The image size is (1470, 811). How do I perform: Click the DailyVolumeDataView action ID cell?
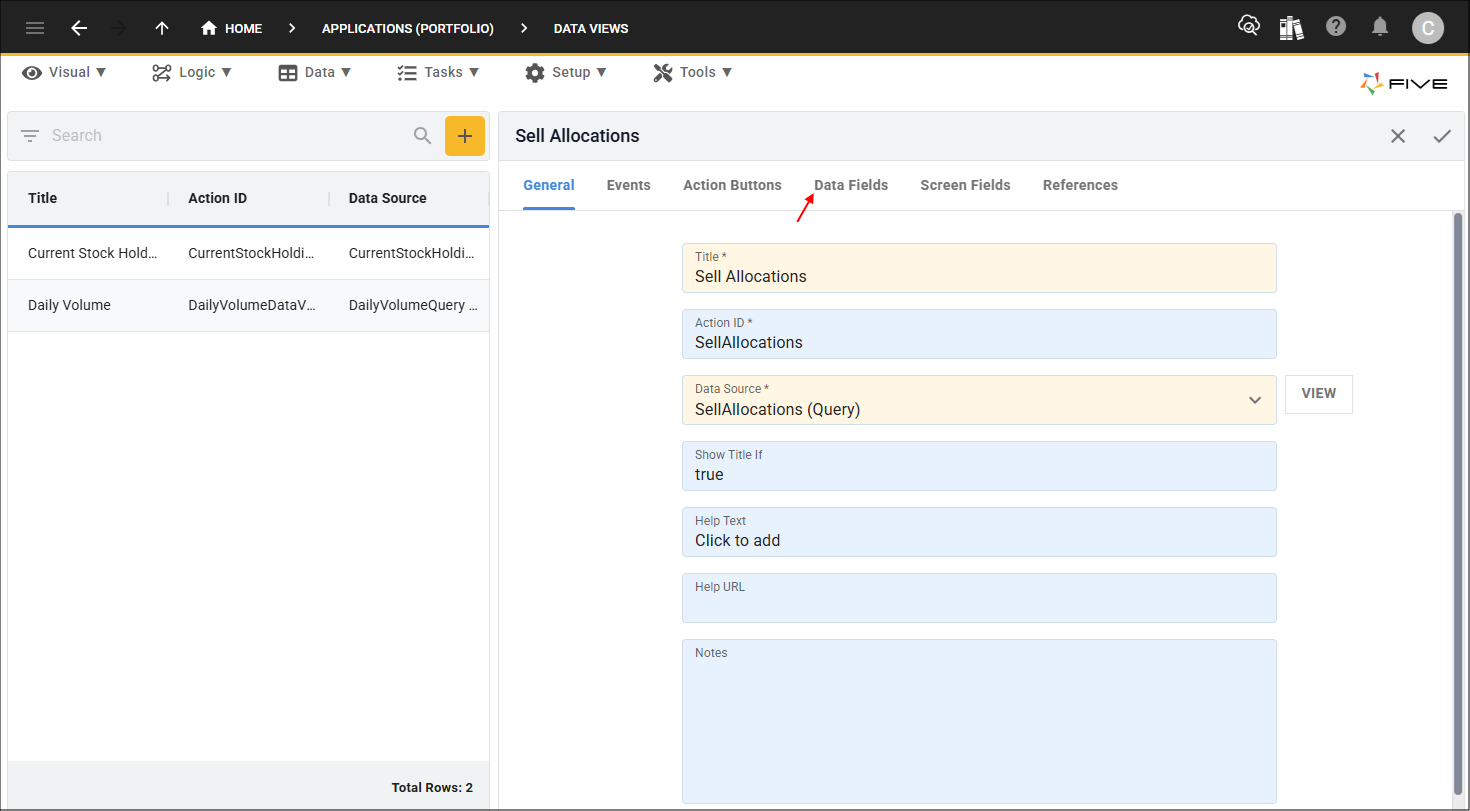pyautogui.click(x=252, y=305)
